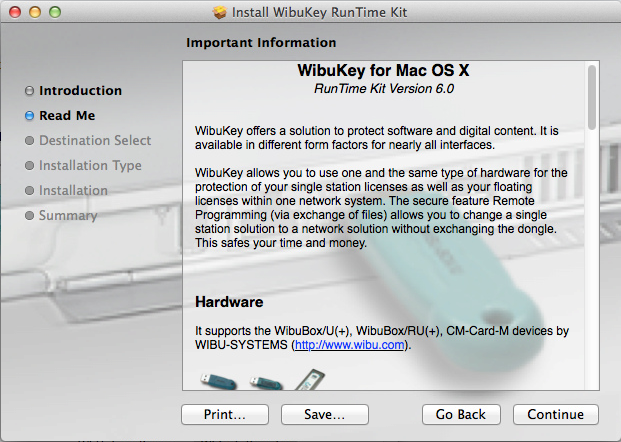621x442 pixels.
Task: Select the Installation step in the sidebar
Action: [x=73, y=191]
